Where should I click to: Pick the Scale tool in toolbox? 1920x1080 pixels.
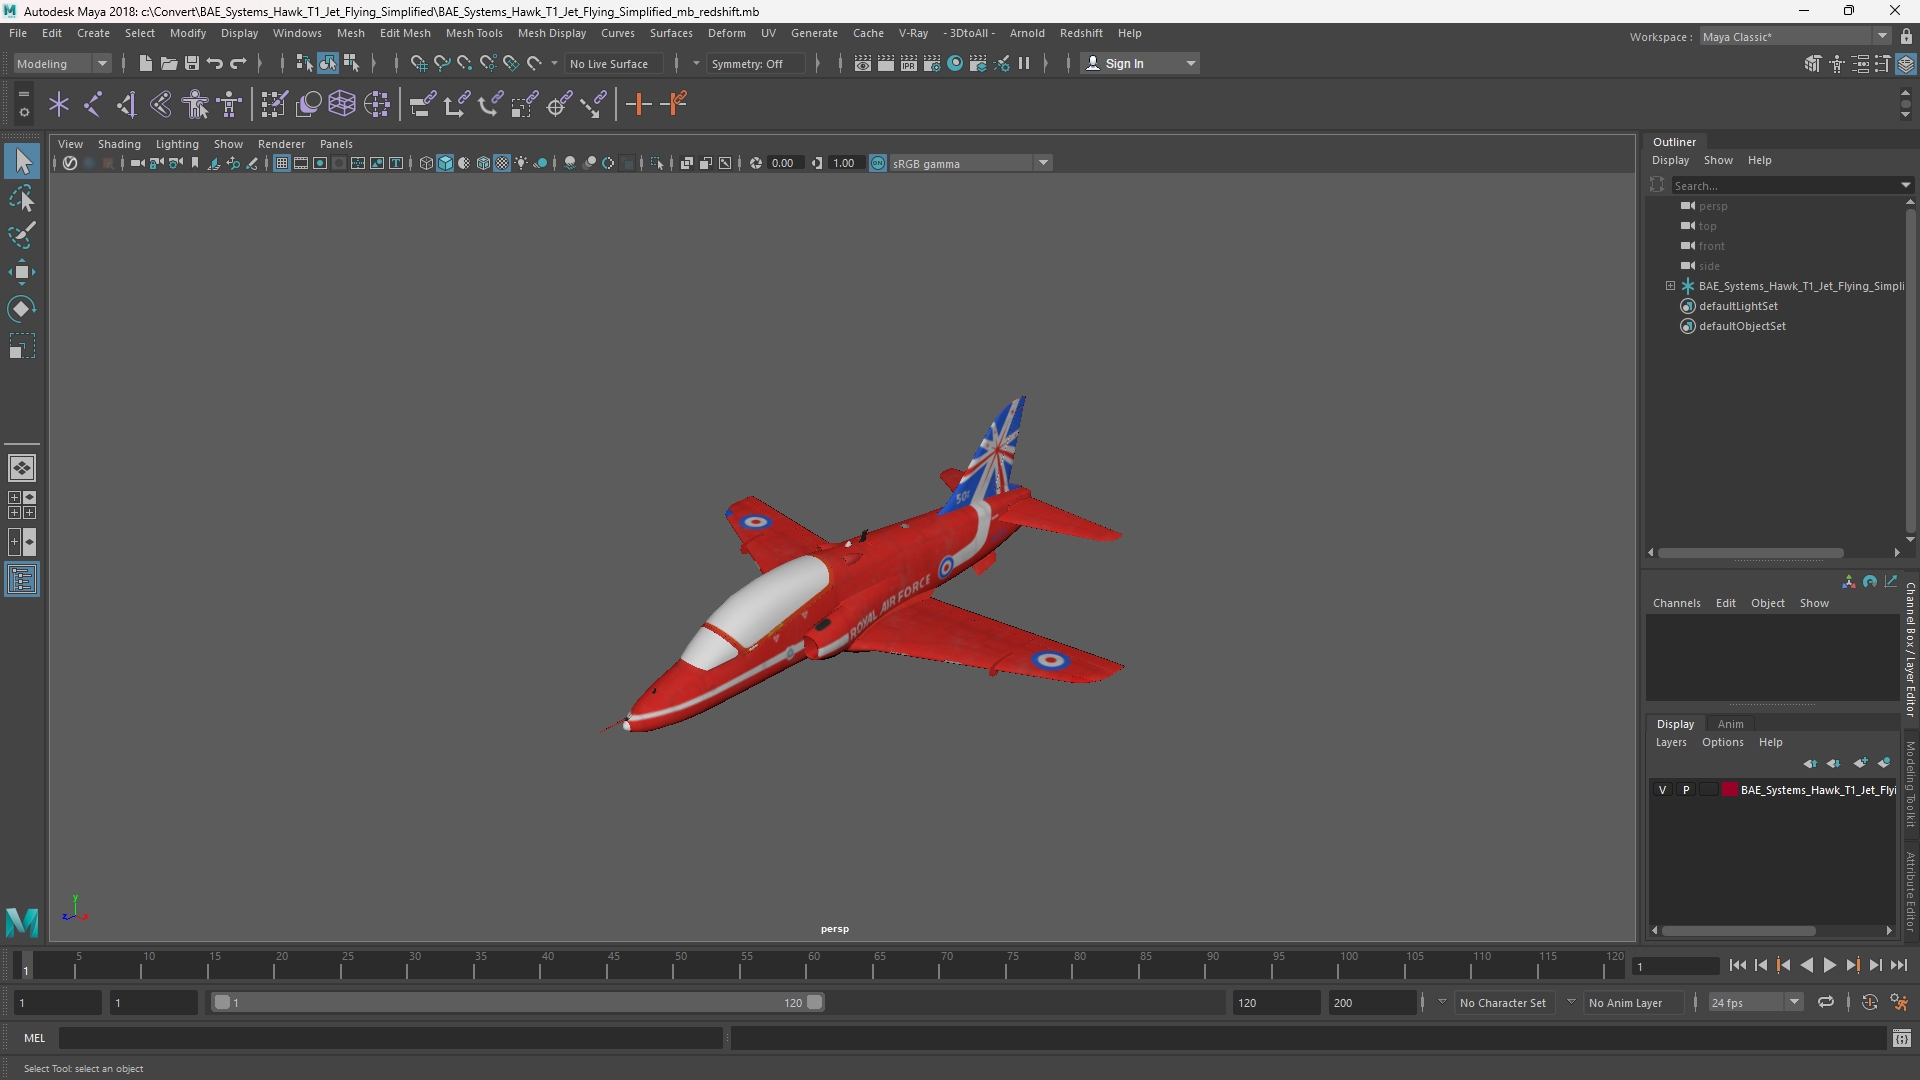22,346
